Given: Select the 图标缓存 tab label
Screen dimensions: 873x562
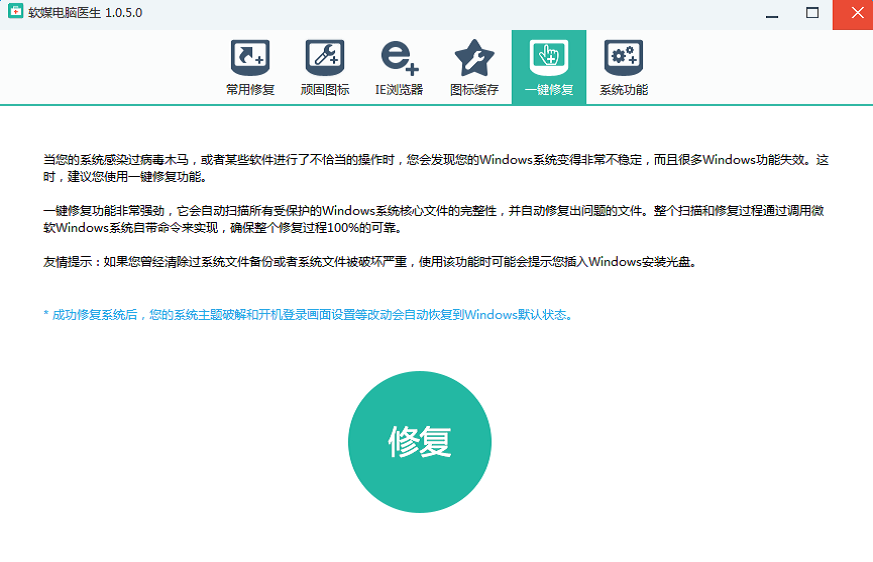Looking at the screenshot, I should point(474,90).
